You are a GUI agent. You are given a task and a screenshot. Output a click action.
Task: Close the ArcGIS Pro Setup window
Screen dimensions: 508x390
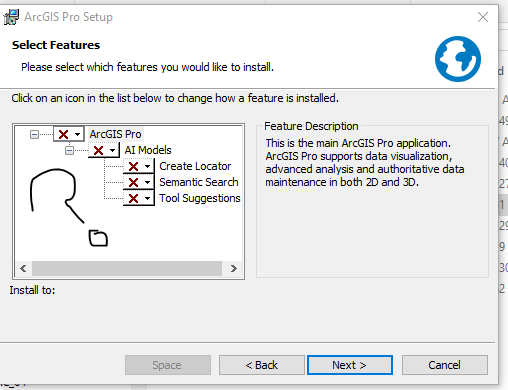[x=483, y=17]
